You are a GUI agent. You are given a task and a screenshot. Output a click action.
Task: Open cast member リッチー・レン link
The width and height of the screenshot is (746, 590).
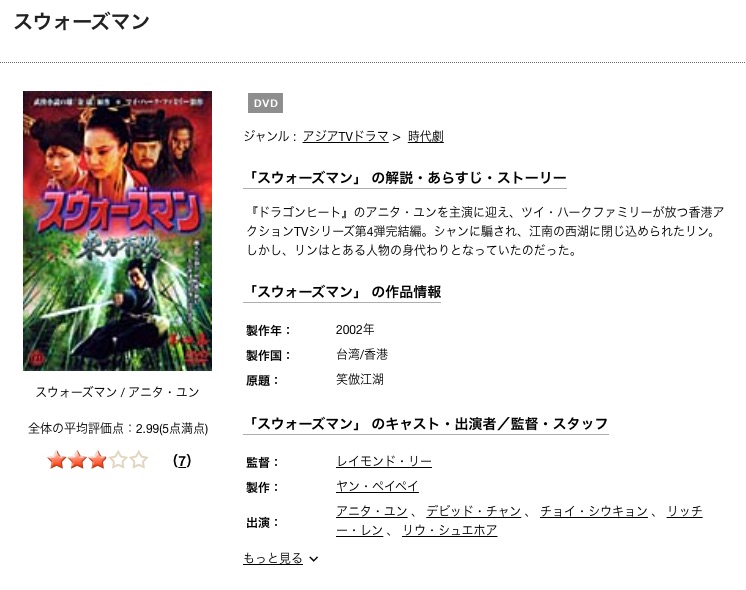click(x=685, y=511)
